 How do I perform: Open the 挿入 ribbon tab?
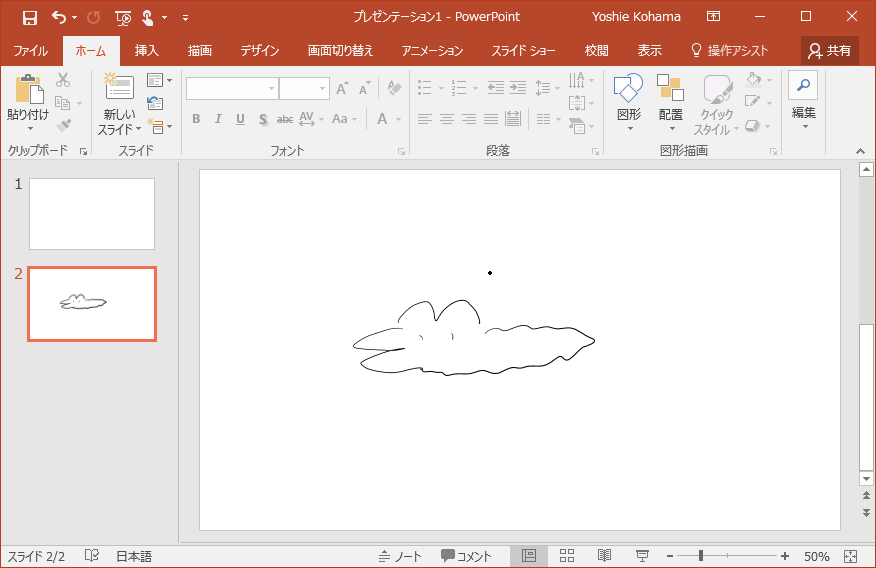point(147,51)
